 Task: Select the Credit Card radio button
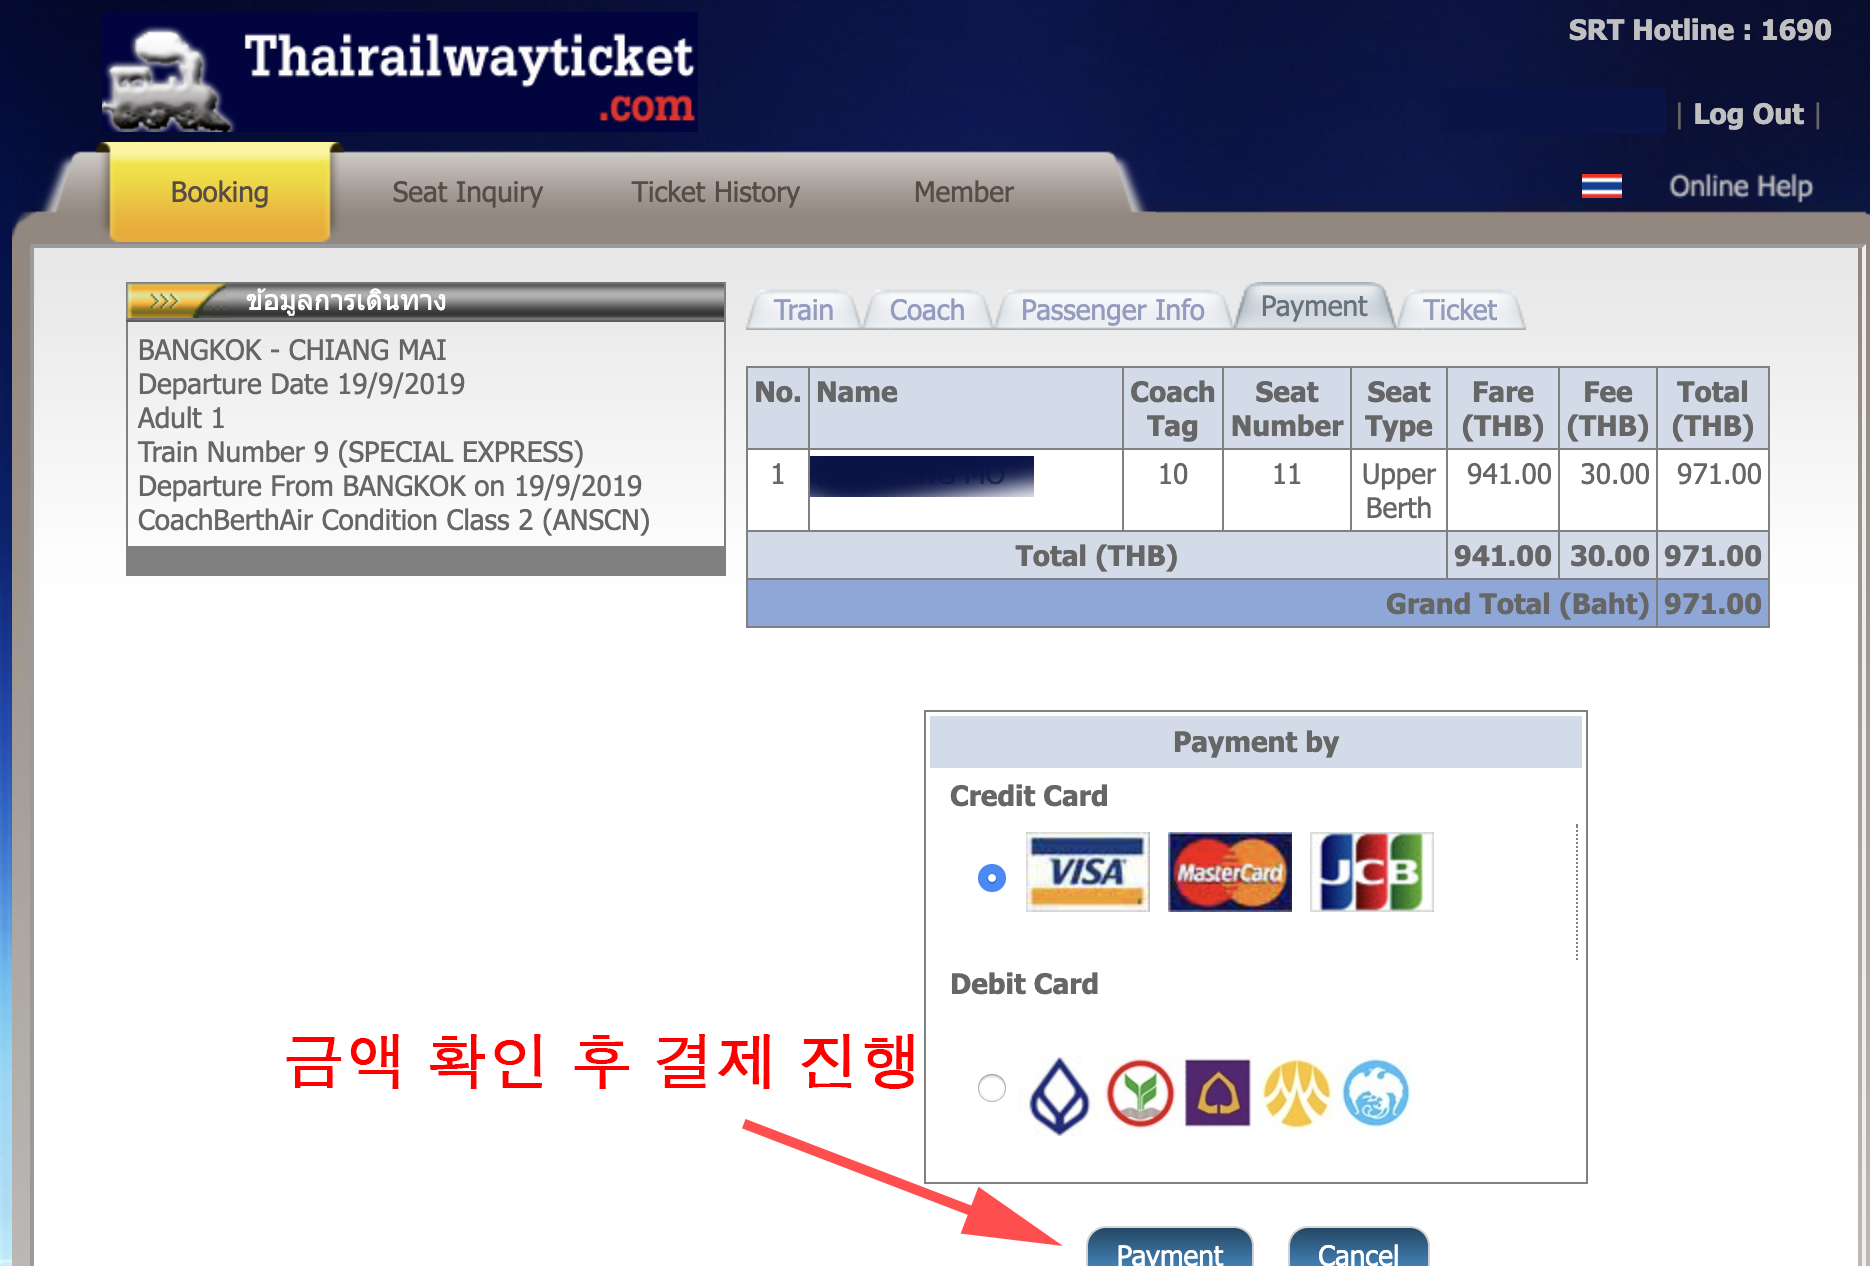point(992,878)
